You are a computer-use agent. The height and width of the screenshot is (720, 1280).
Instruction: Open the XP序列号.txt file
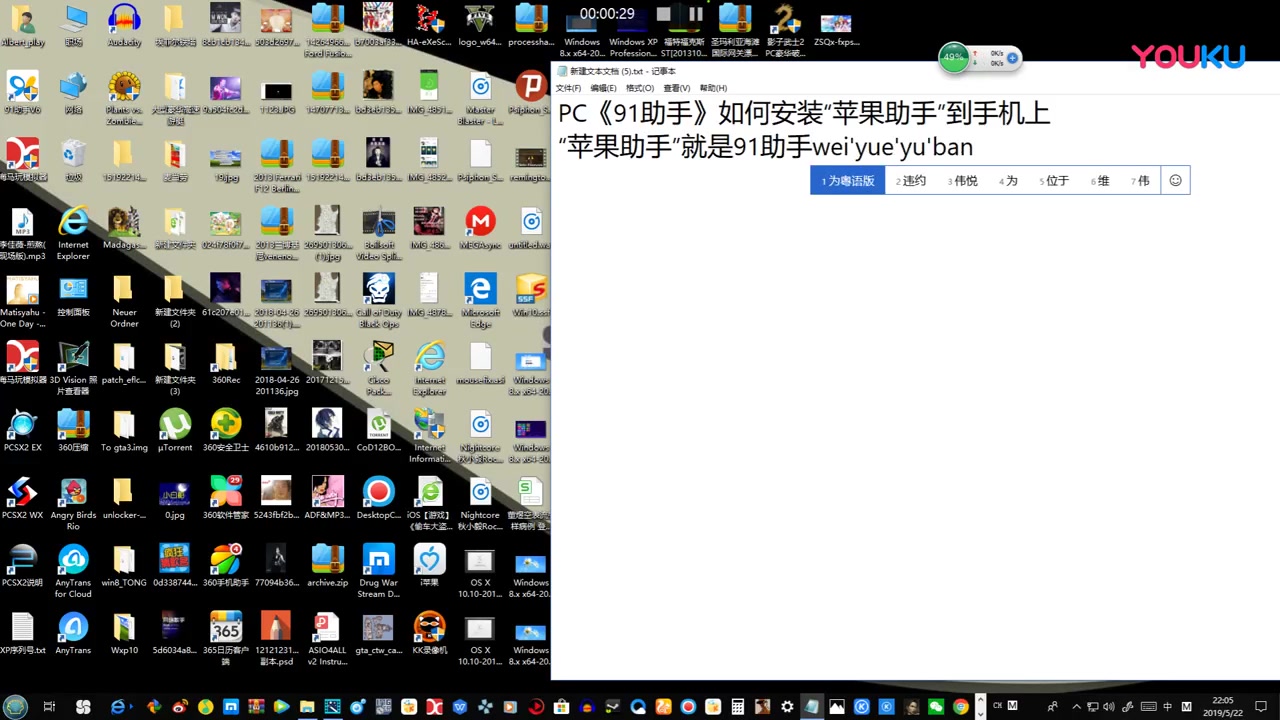(x=22, y=633)
